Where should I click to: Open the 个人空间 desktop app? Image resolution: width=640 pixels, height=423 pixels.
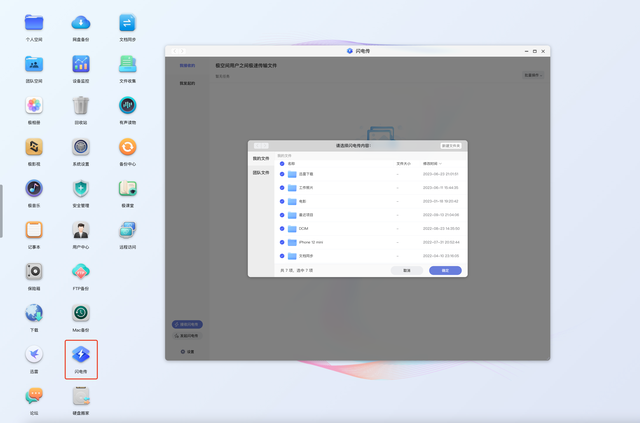click(x=34, y=23)
